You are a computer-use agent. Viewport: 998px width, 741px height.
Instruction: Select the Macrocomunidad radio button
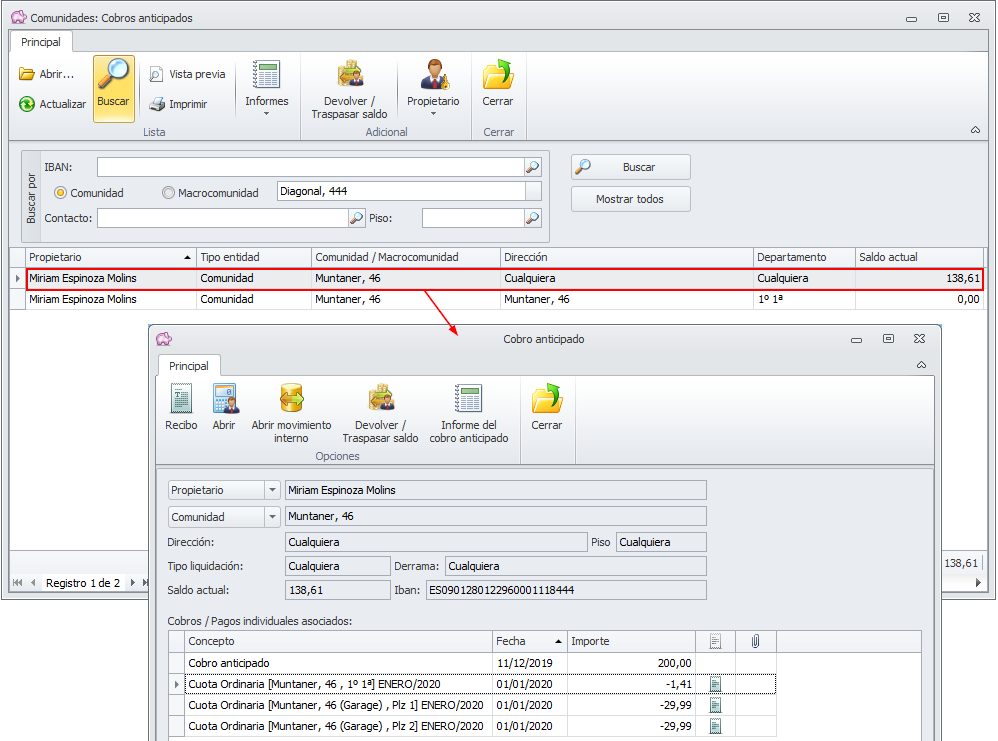click(x=168, y=193)
